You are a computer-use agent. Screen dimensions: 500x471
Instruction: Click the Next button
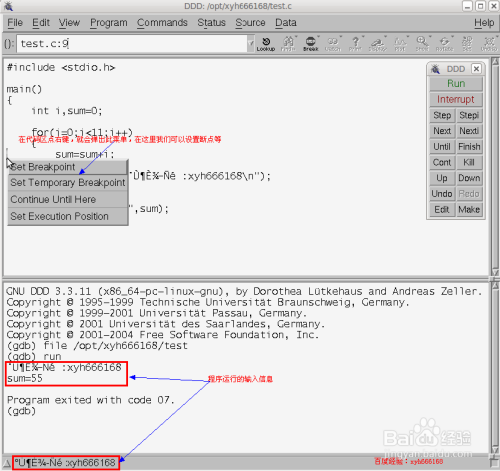(442, 131)
